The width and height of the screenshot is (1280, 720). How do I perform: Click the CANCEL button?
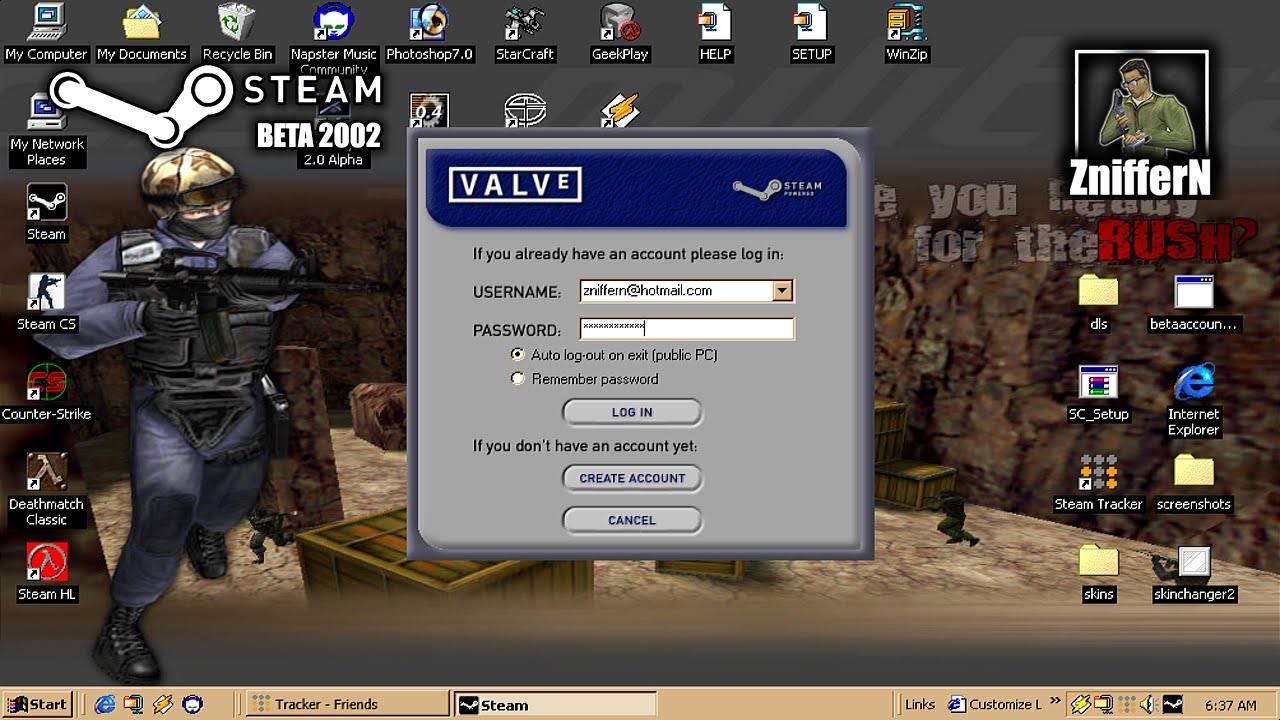coord(632,520)
